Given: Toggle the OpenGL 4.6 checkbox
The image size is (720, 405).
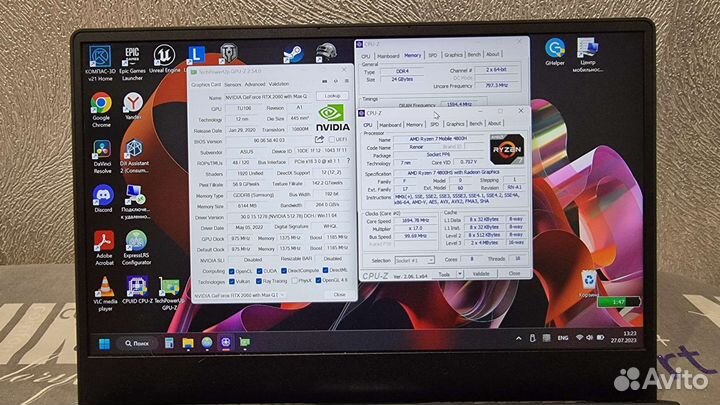Looking at the screenshot, I should coord(318,280).
